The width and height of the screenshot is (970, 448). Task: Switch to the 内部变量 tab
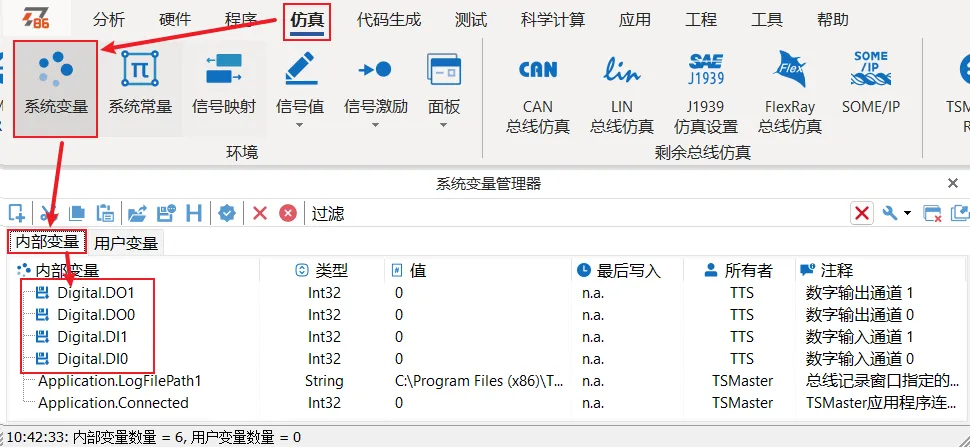click(x=47, y=242)
